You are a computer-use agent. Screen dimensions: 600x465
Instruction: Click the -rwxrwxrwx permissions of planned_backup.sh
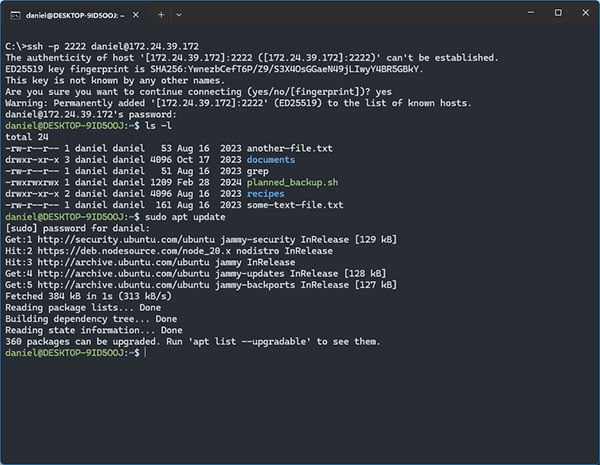click(x=32, y=182)
